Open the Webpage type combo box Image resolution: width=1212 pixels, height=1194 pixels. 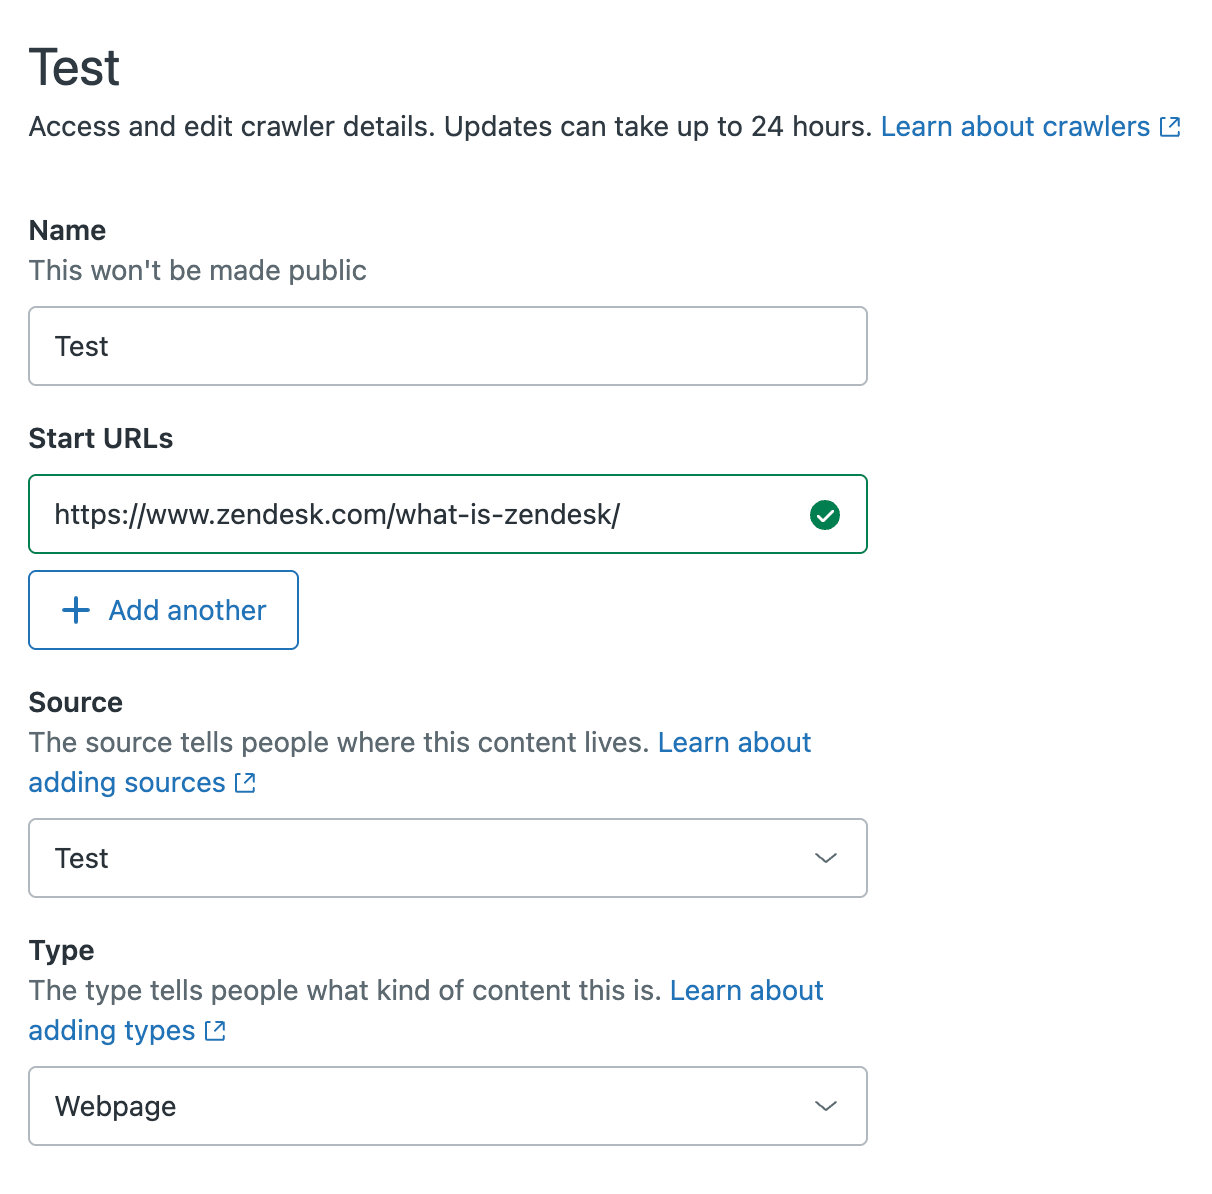(420, 1106)
